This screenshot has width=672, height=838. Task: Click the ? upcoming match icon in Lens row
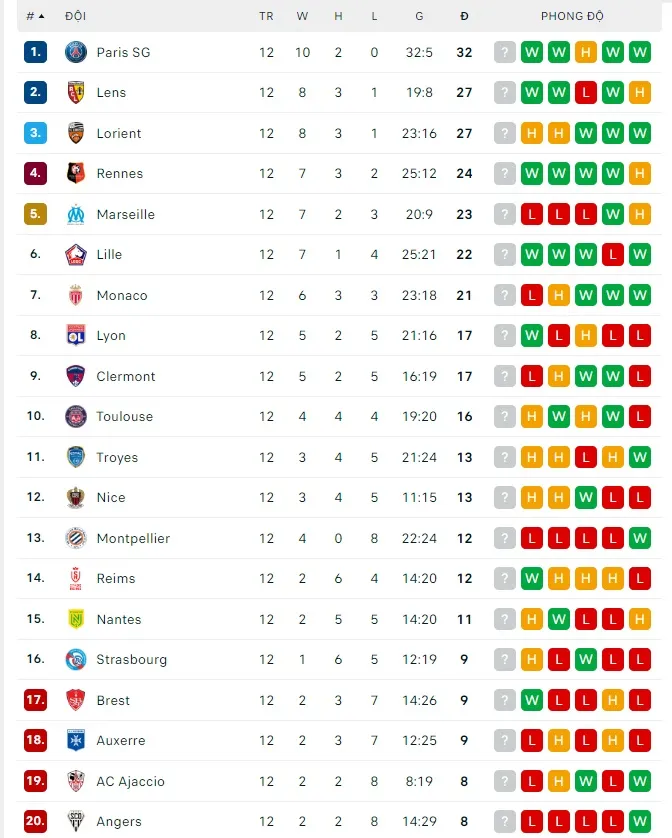pos(504,92)
